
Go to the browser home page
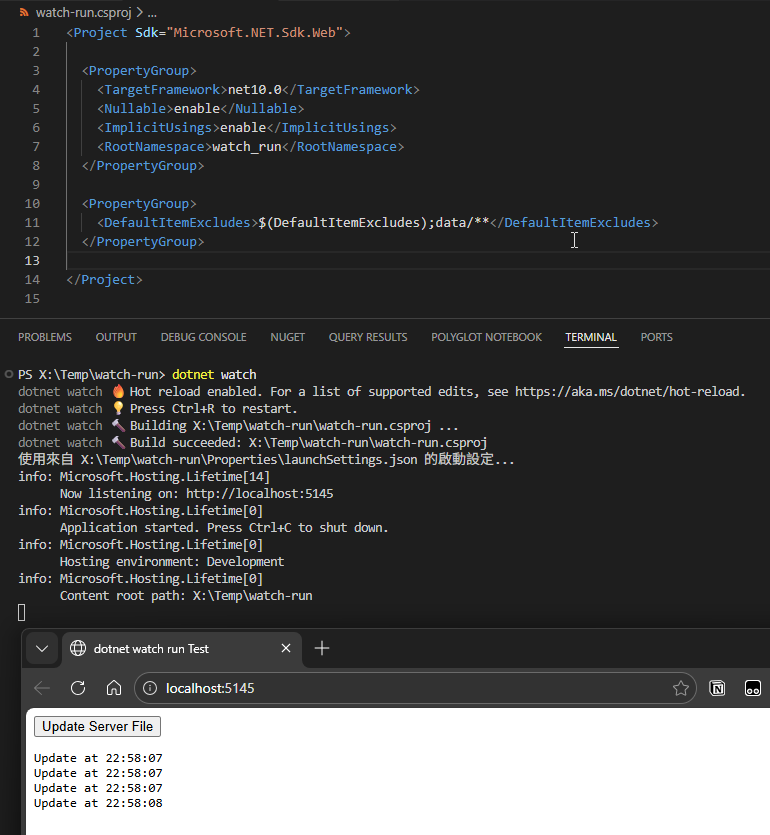114,688
